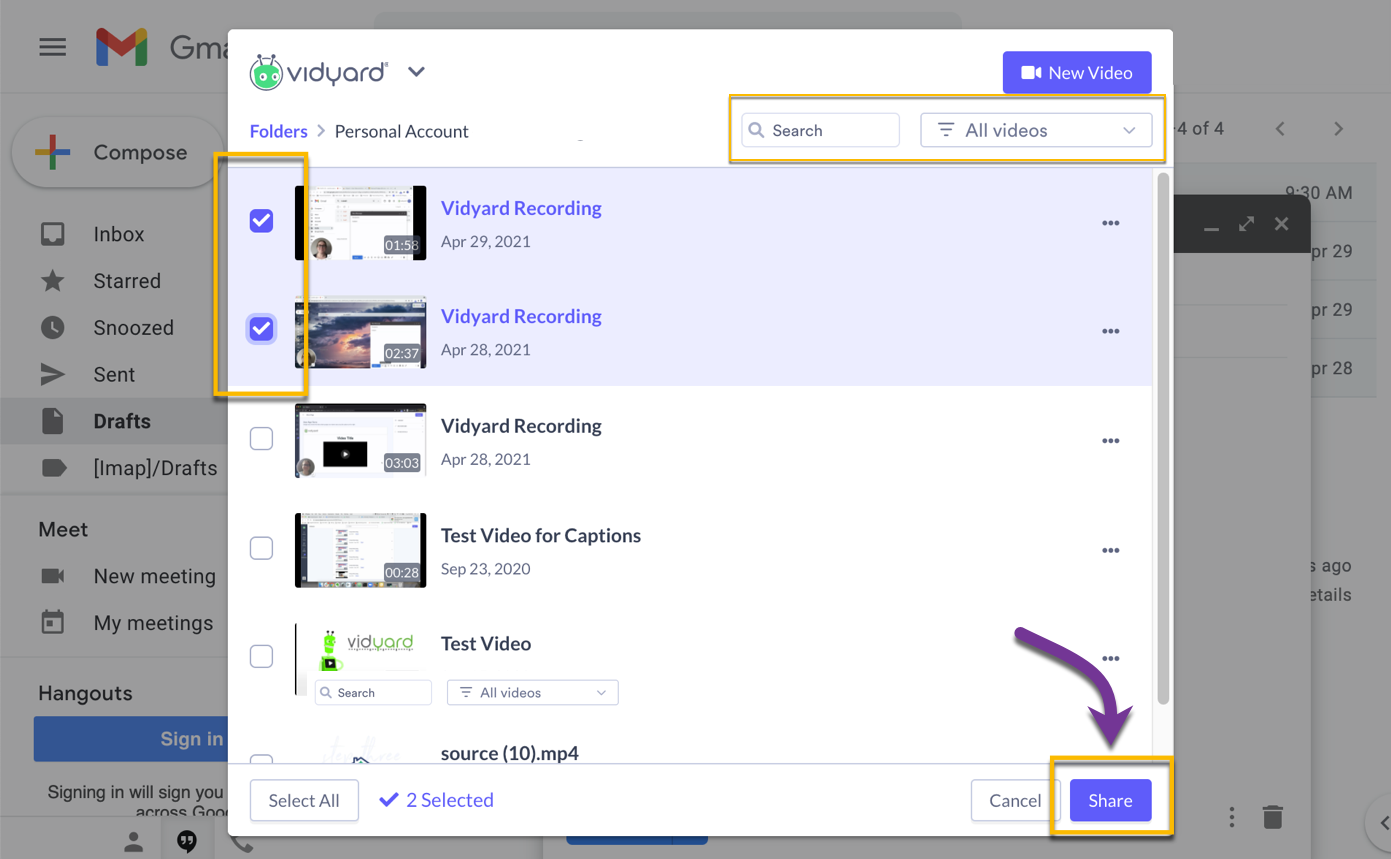This screenshot has height=859, width=1391.
Task: Open the 02:37 recording thumbnail
Action: click(x=361, y=332)
